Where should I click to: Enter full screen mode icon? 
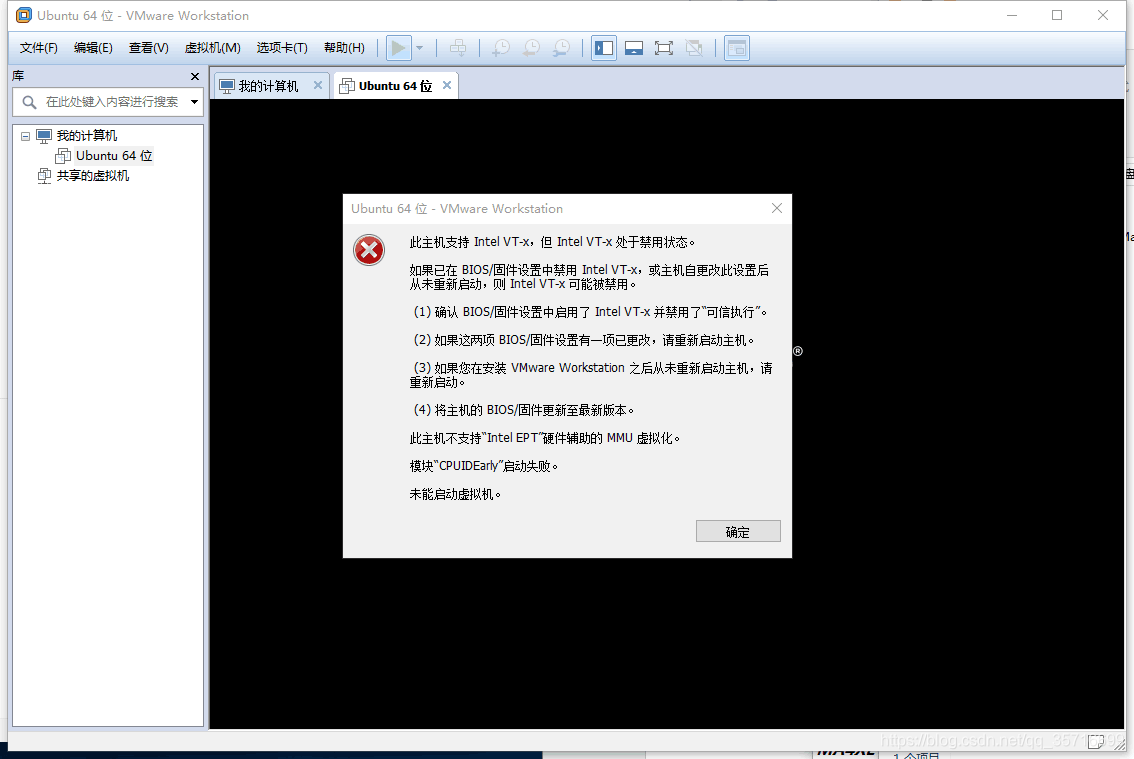(x=664, y=48)
